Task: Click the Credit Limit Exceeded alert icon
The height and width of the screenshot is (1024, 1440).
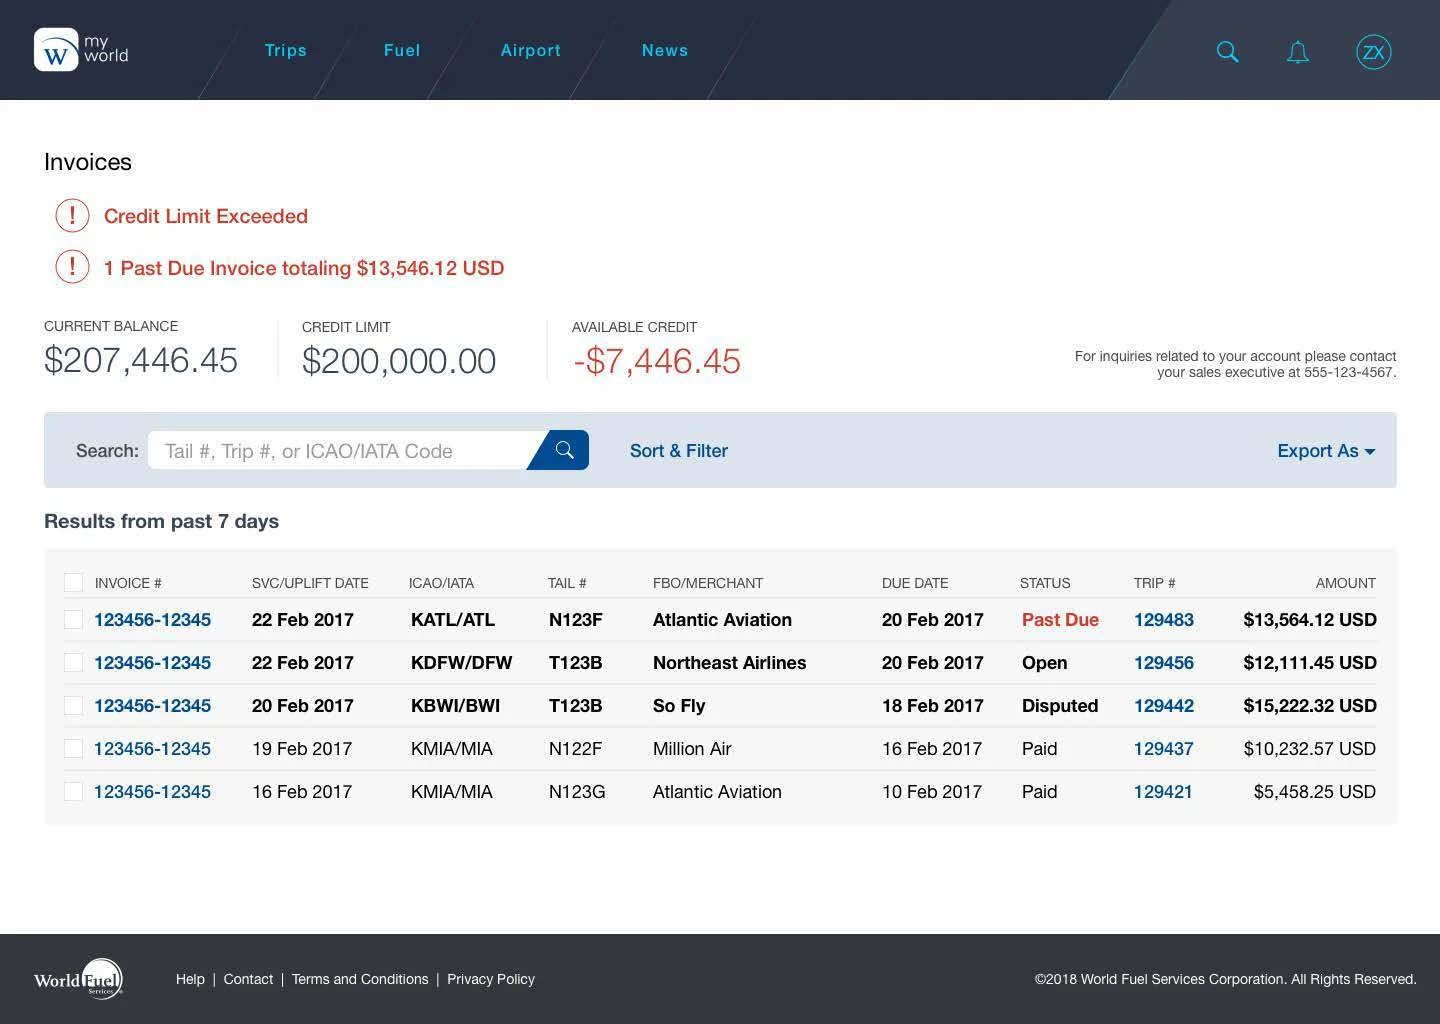Action: coord(72,215)
